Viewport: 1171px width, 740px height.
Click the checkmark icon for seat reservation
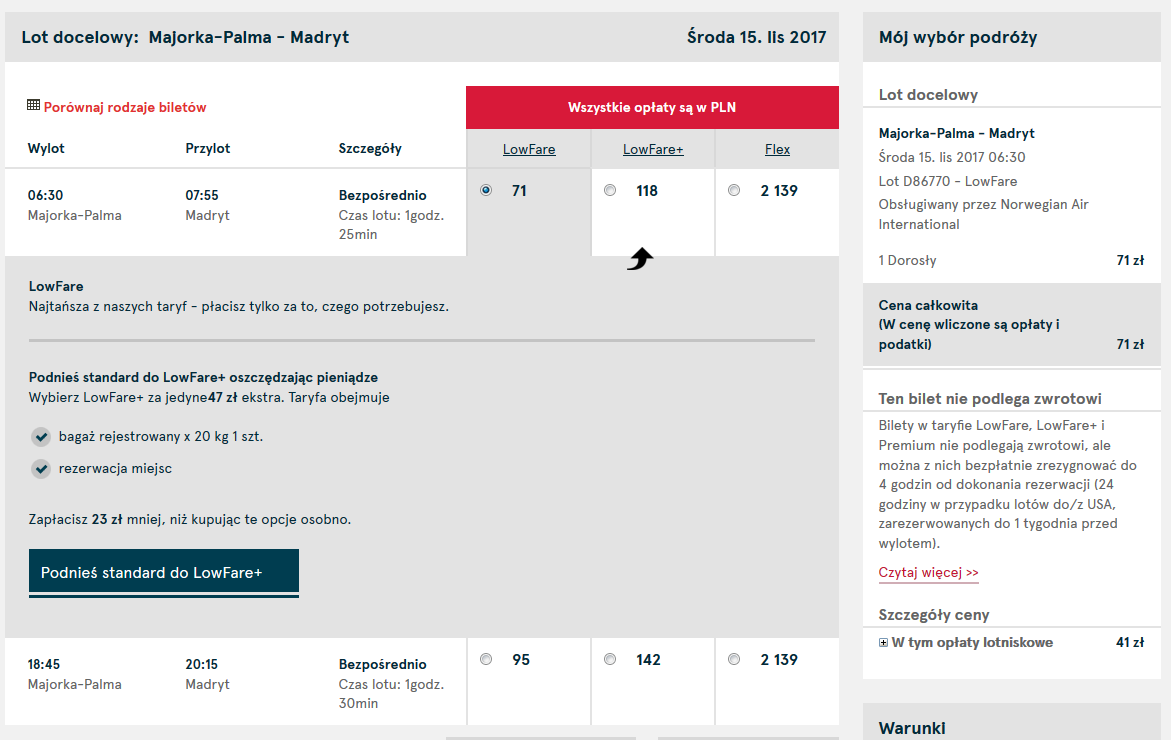pos(41,469)
